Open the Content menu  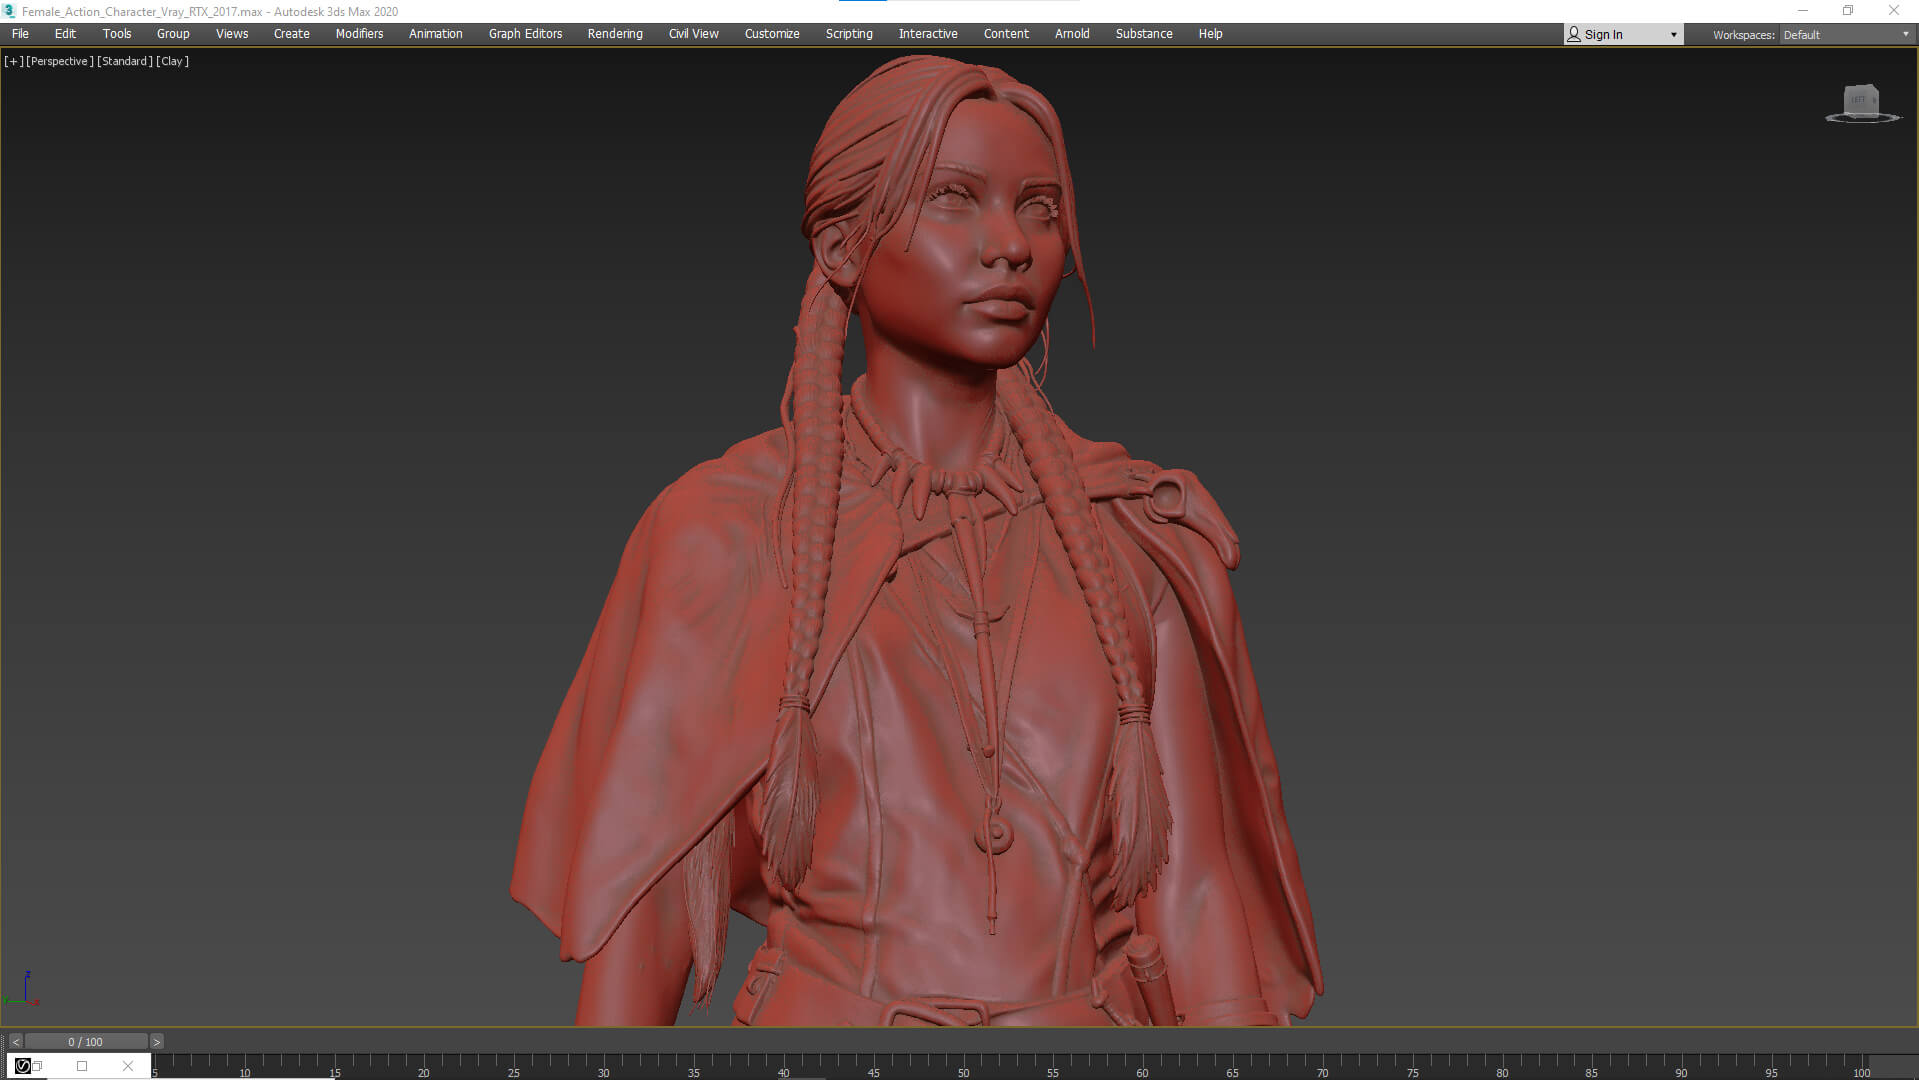tap(1006, 34)
